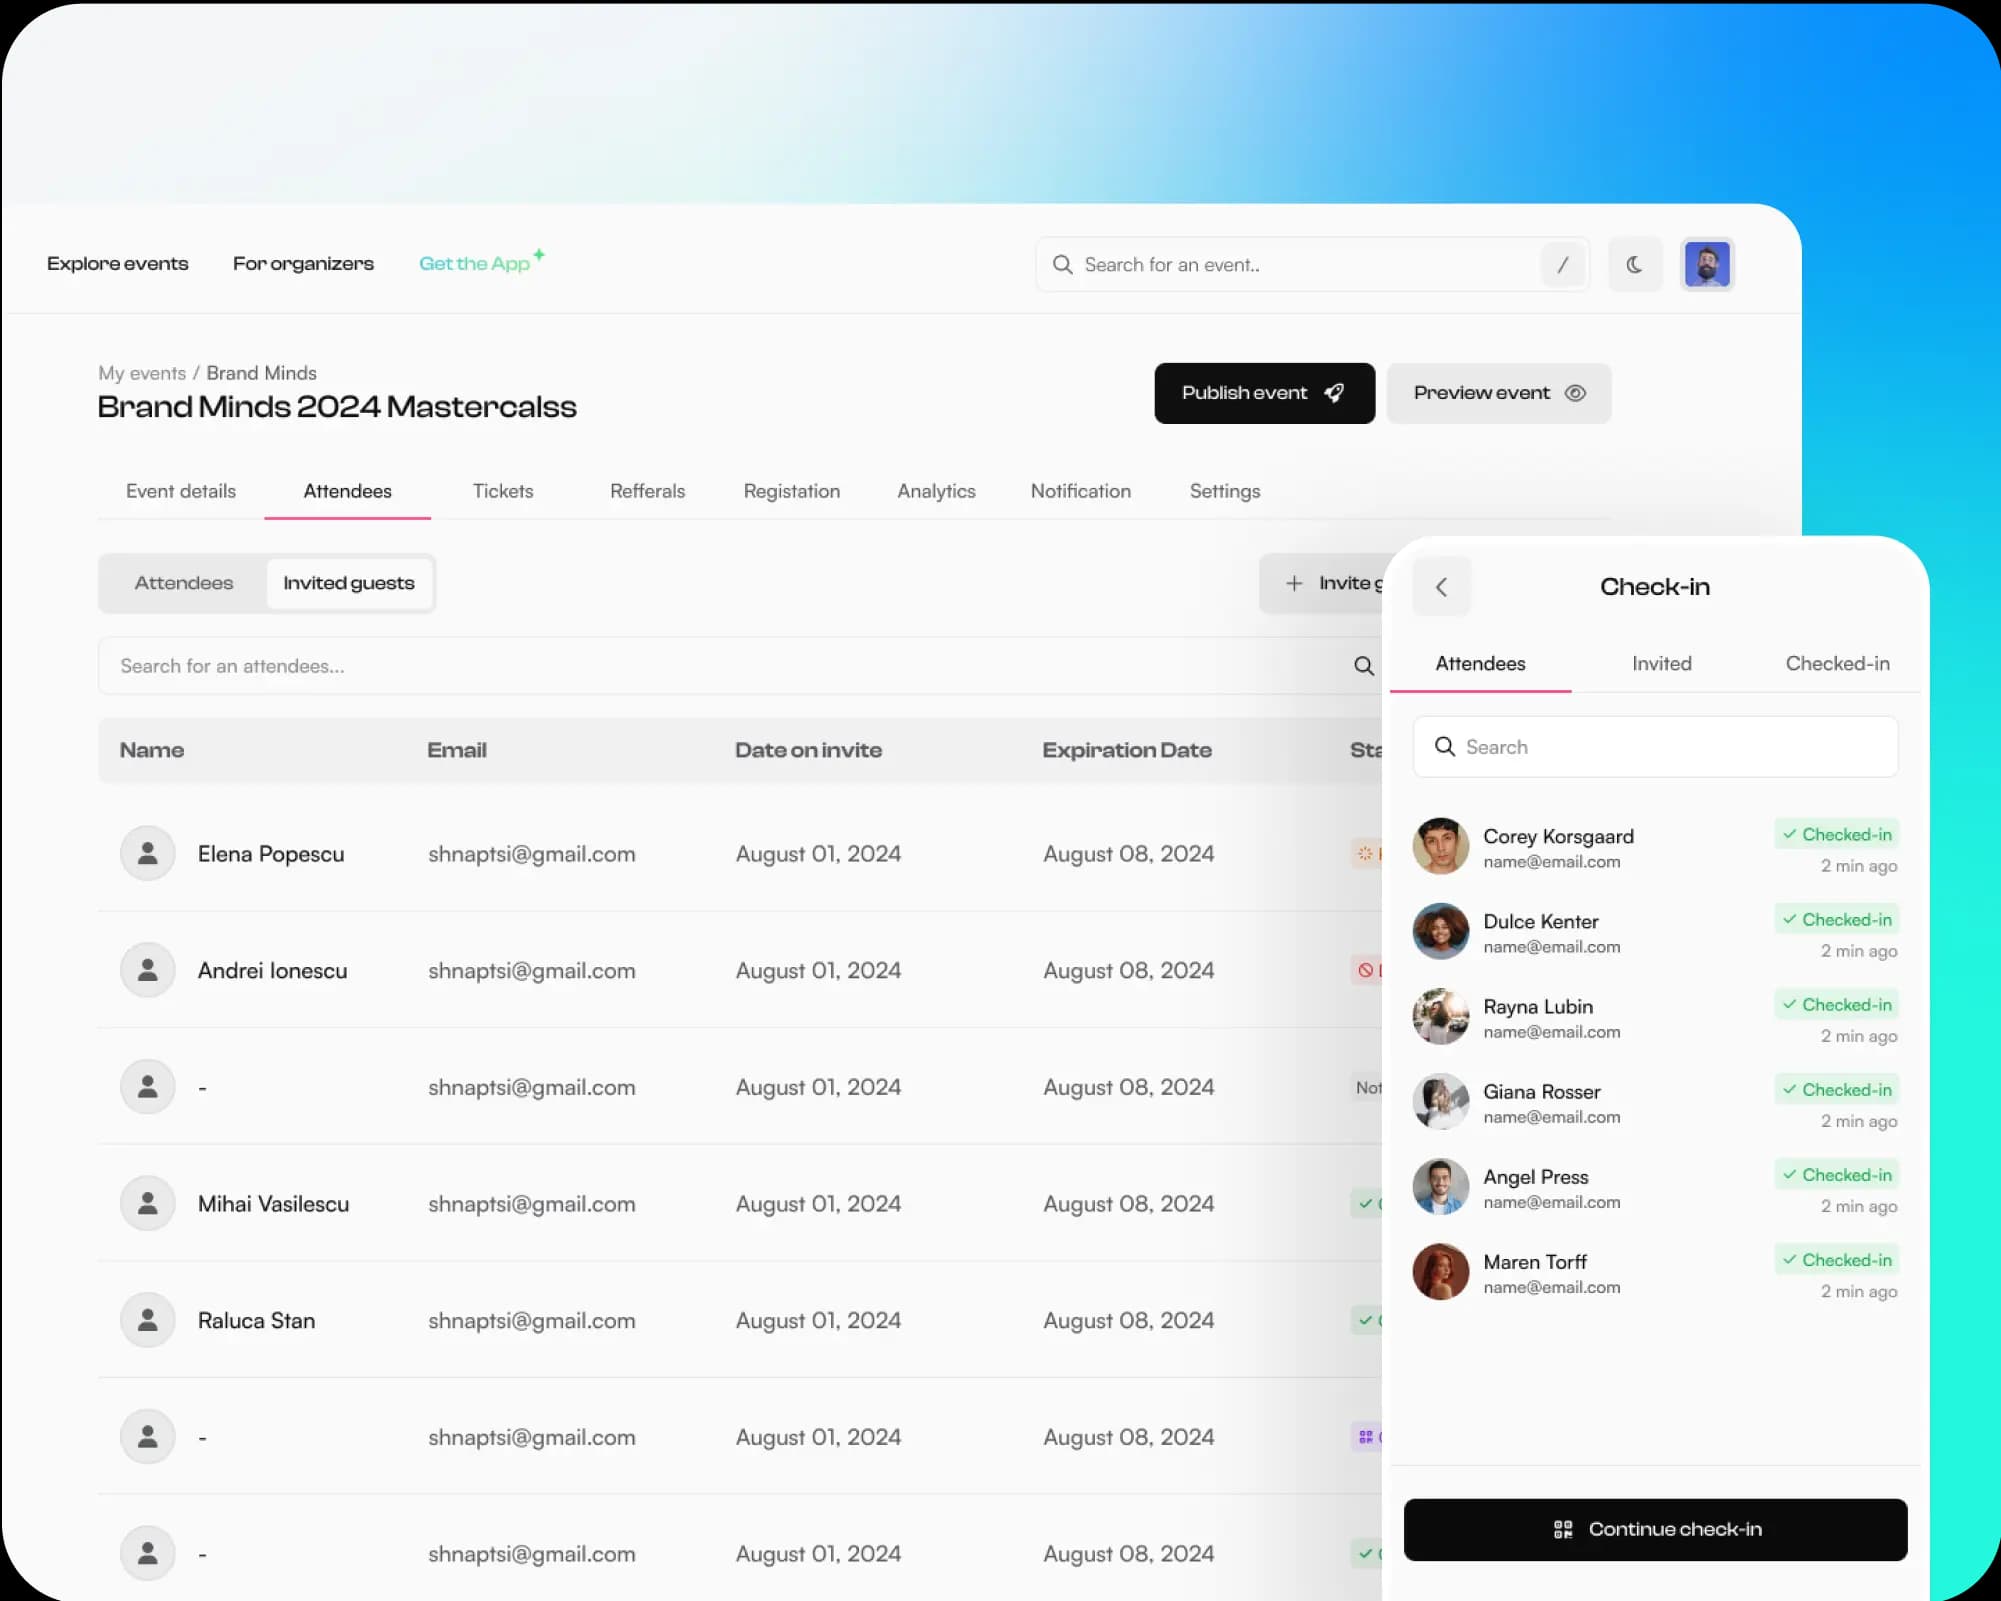Open the Settings tab
The image size is (2001, 1601).
coord(1224,491)
